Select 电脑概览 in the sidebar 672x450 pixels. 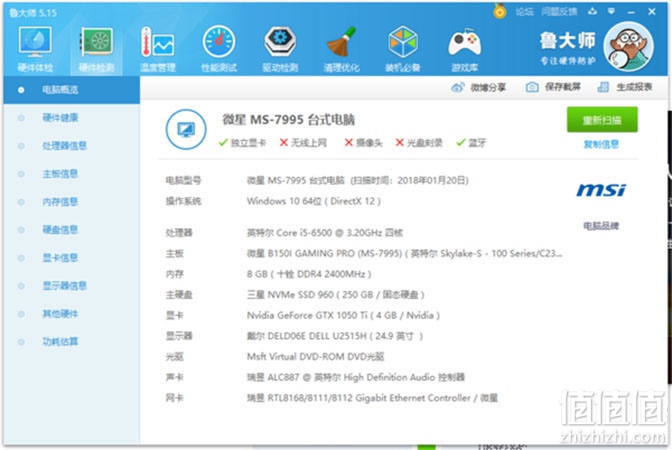click(x=72, y=90)
